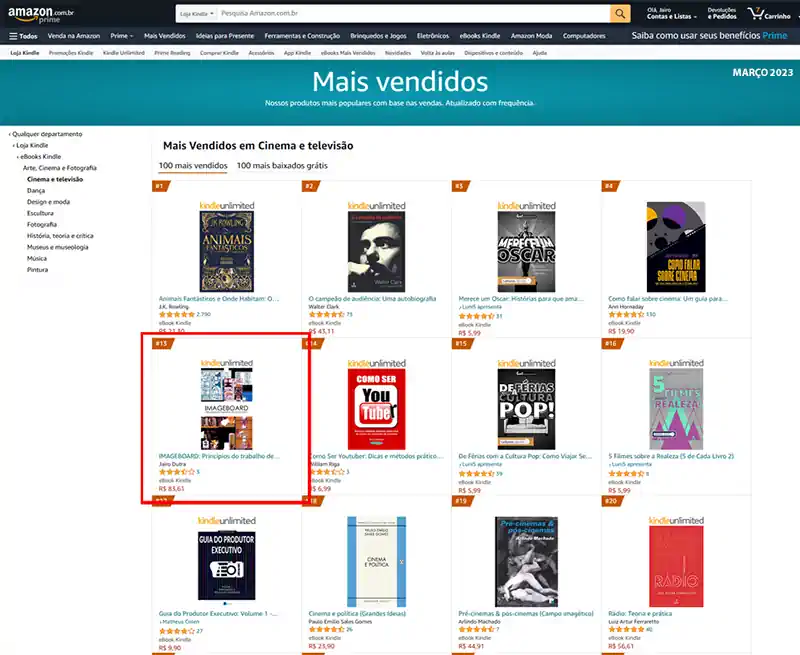Open Guia do Produtor Executivo title link

(x=218, y=614)
